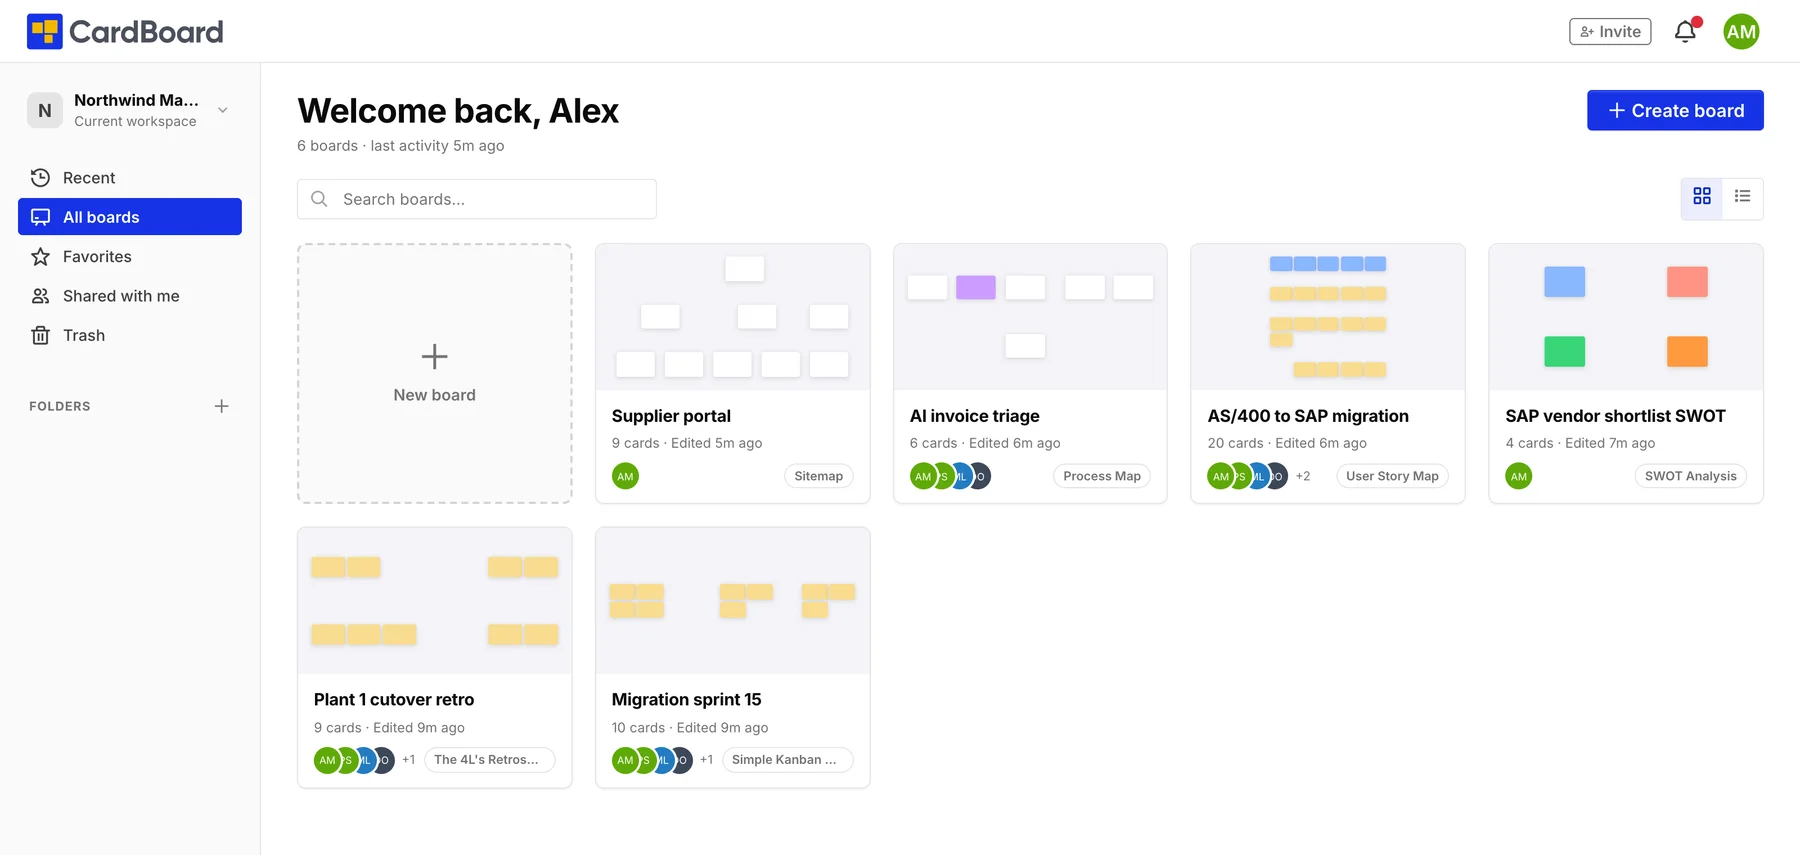Click the Simple Kanban template tag

(x=788, y=760)
